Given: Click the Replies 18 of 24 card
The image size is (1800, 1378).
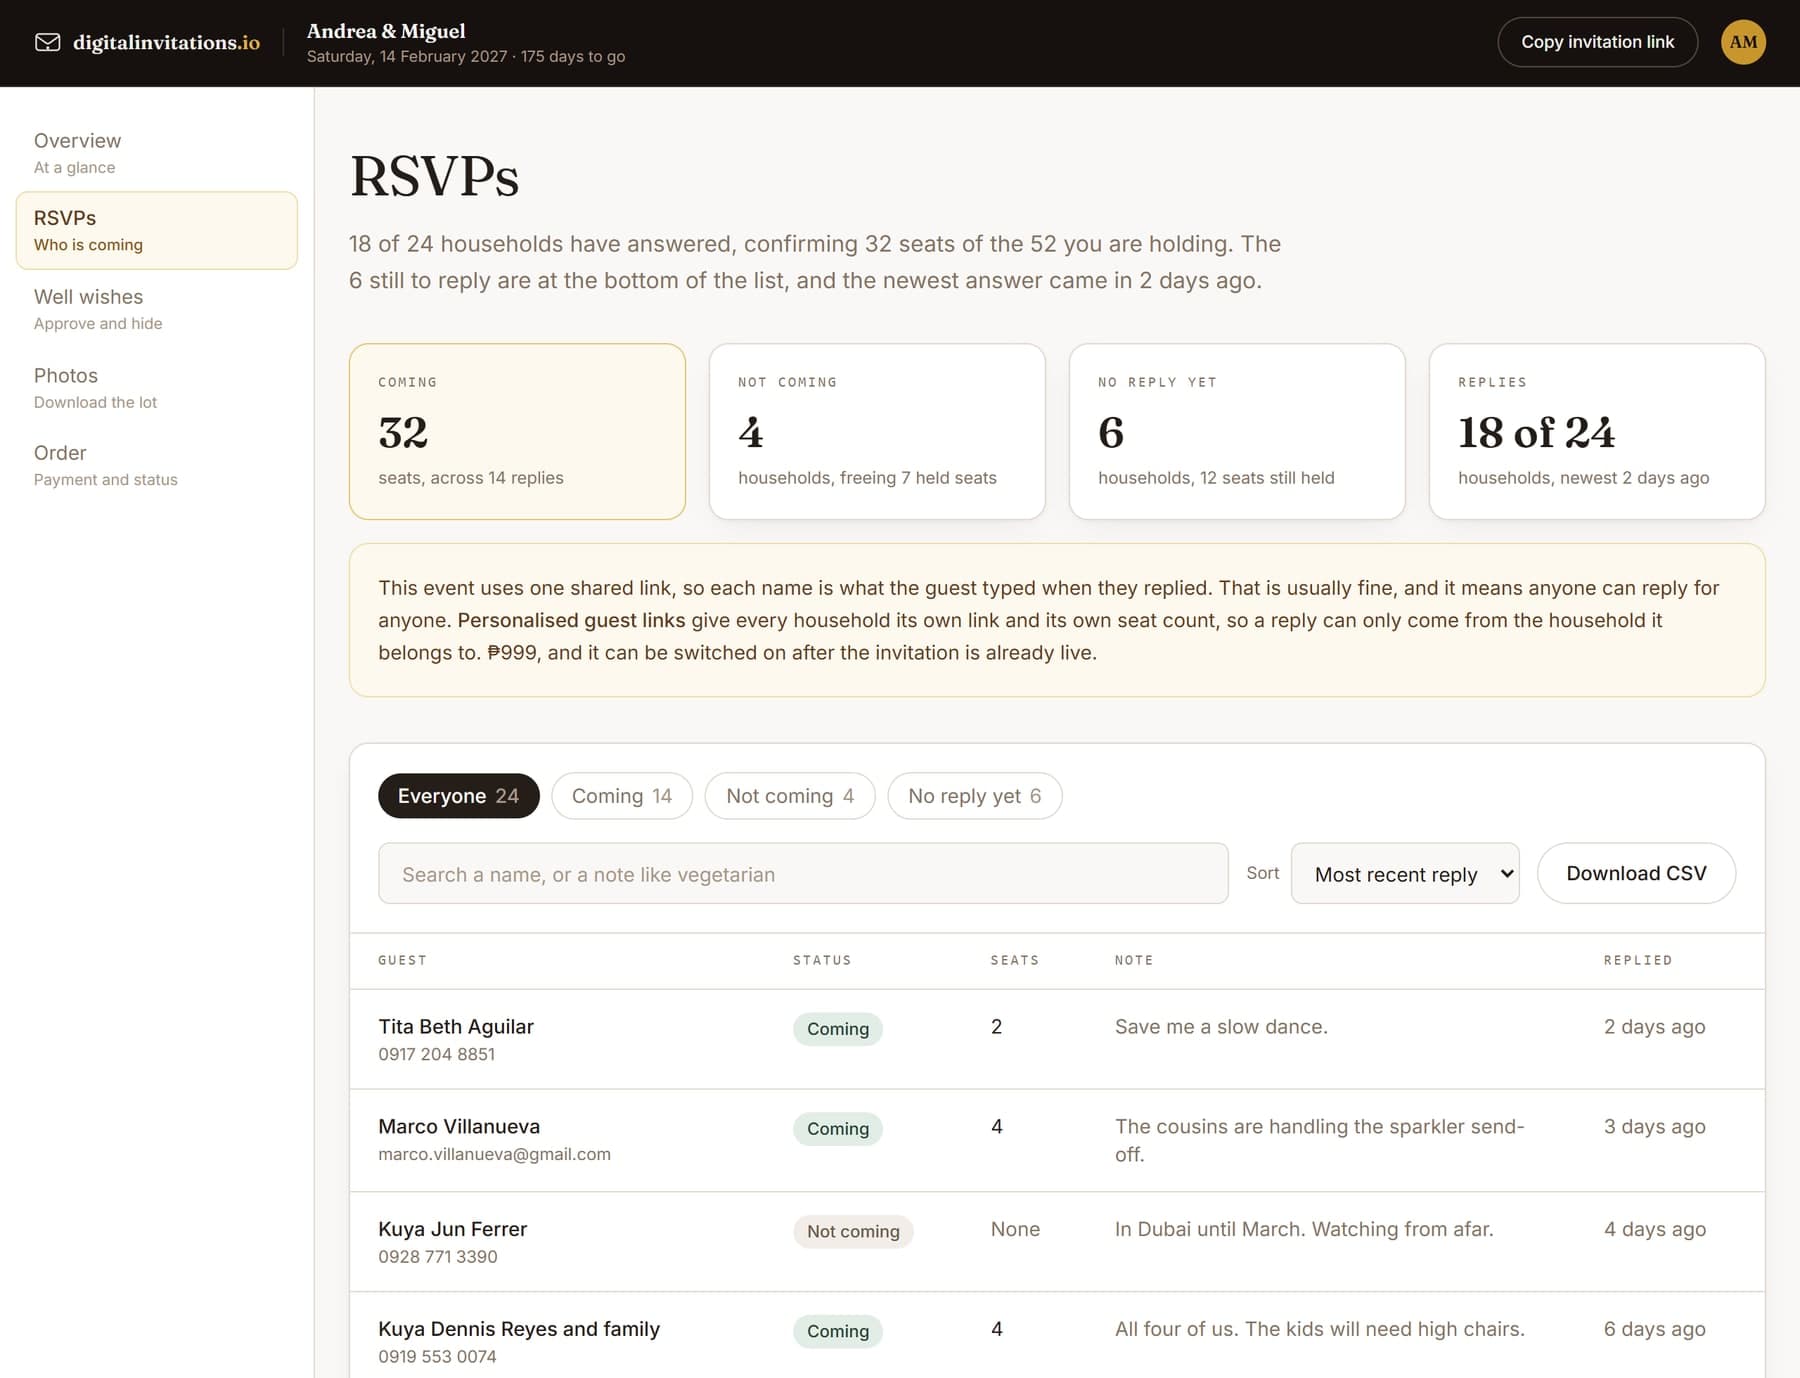Looking at the screenshot, I should [1597, 431].
